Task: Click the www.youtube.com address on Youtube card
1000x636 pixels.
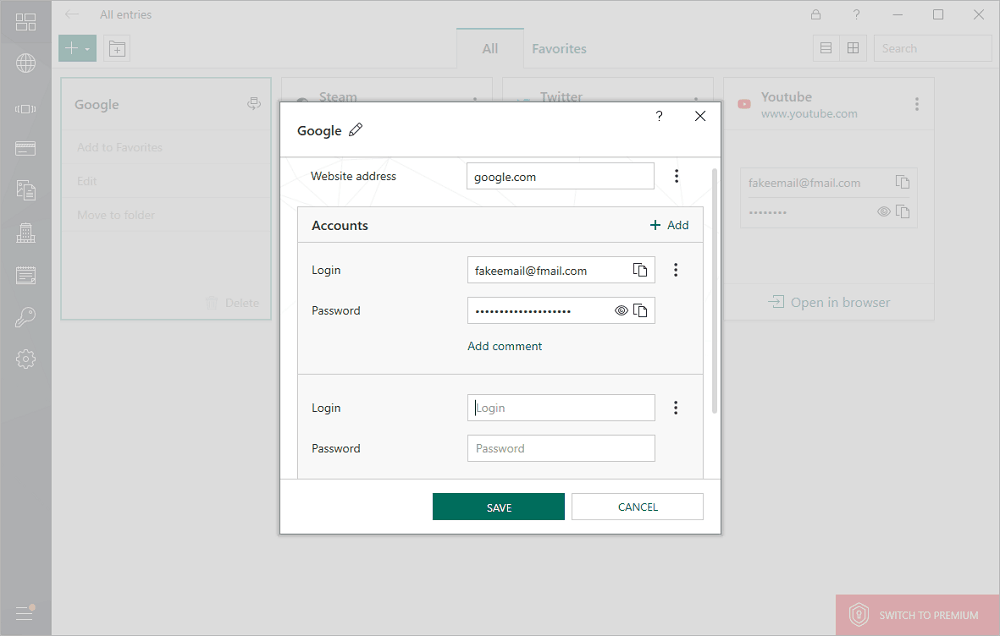Action: (x=809, y=114)
